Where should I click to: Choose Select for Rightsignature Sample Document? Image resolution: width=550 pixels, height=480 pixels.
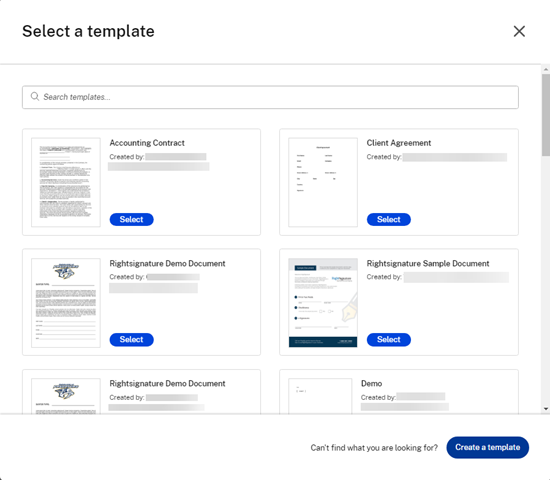pyautogui.click(x=389, y=339)
